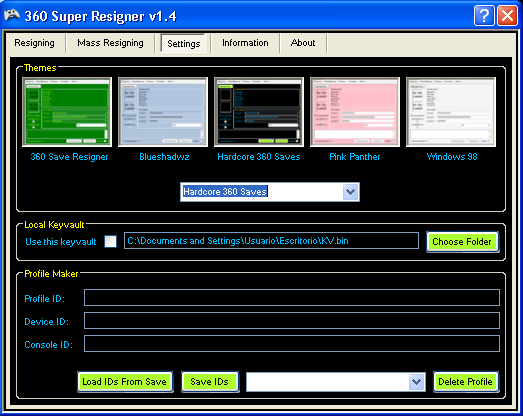Click the Delete Profile button
The image size is (523, 416).
point(465,382)
